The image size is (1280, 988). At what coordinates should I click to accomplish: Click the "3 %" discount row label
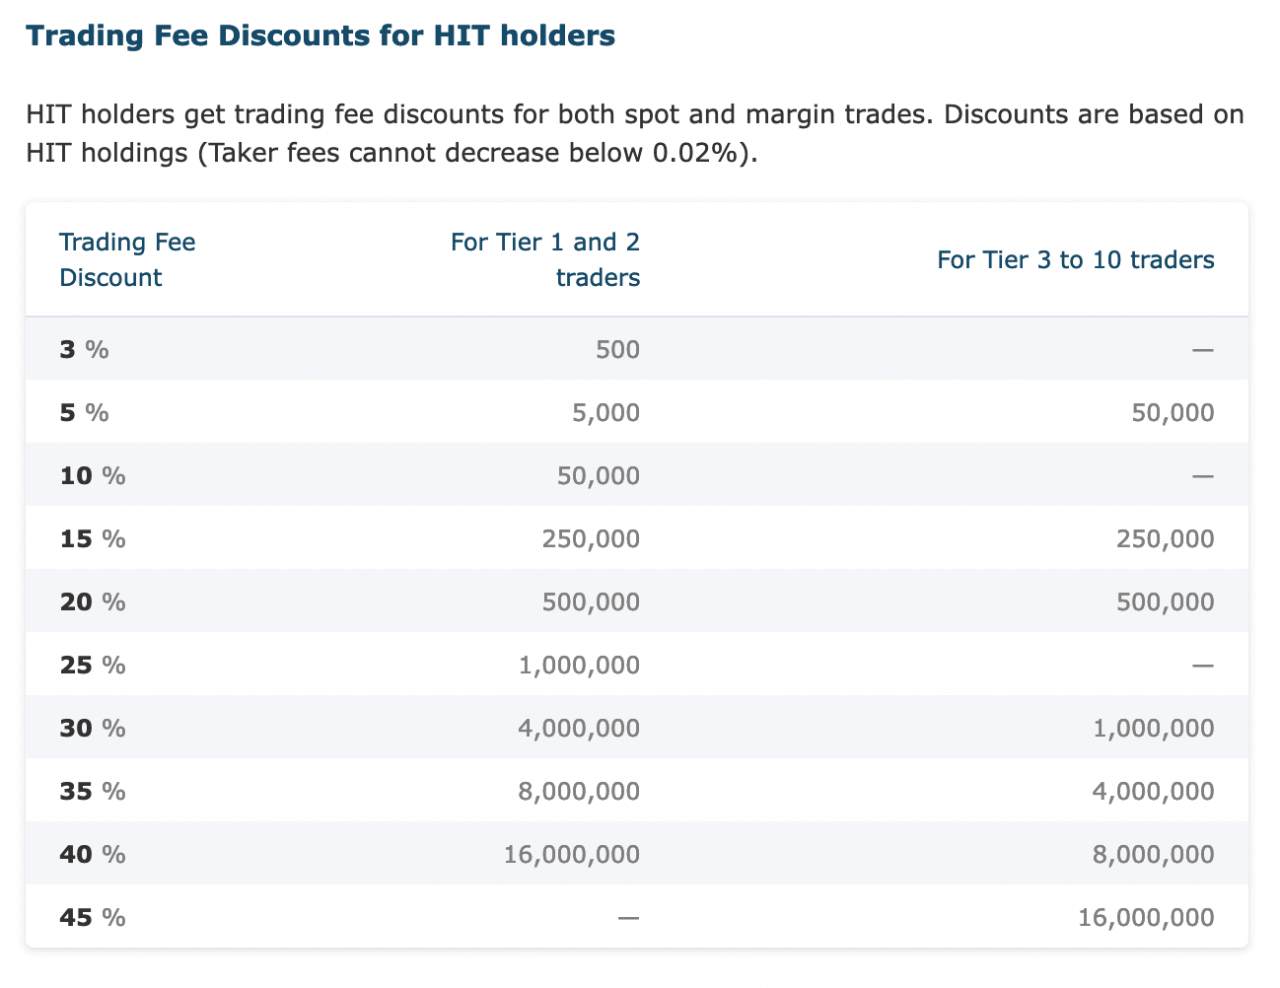pyautogui.click(x=84, y=349)
